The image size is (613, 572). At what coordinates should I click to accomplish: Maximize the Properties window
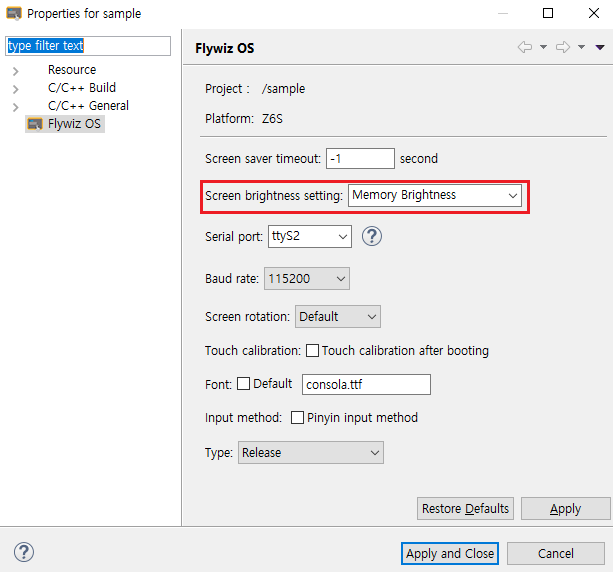pyautogui.click(x=548, y=13)
